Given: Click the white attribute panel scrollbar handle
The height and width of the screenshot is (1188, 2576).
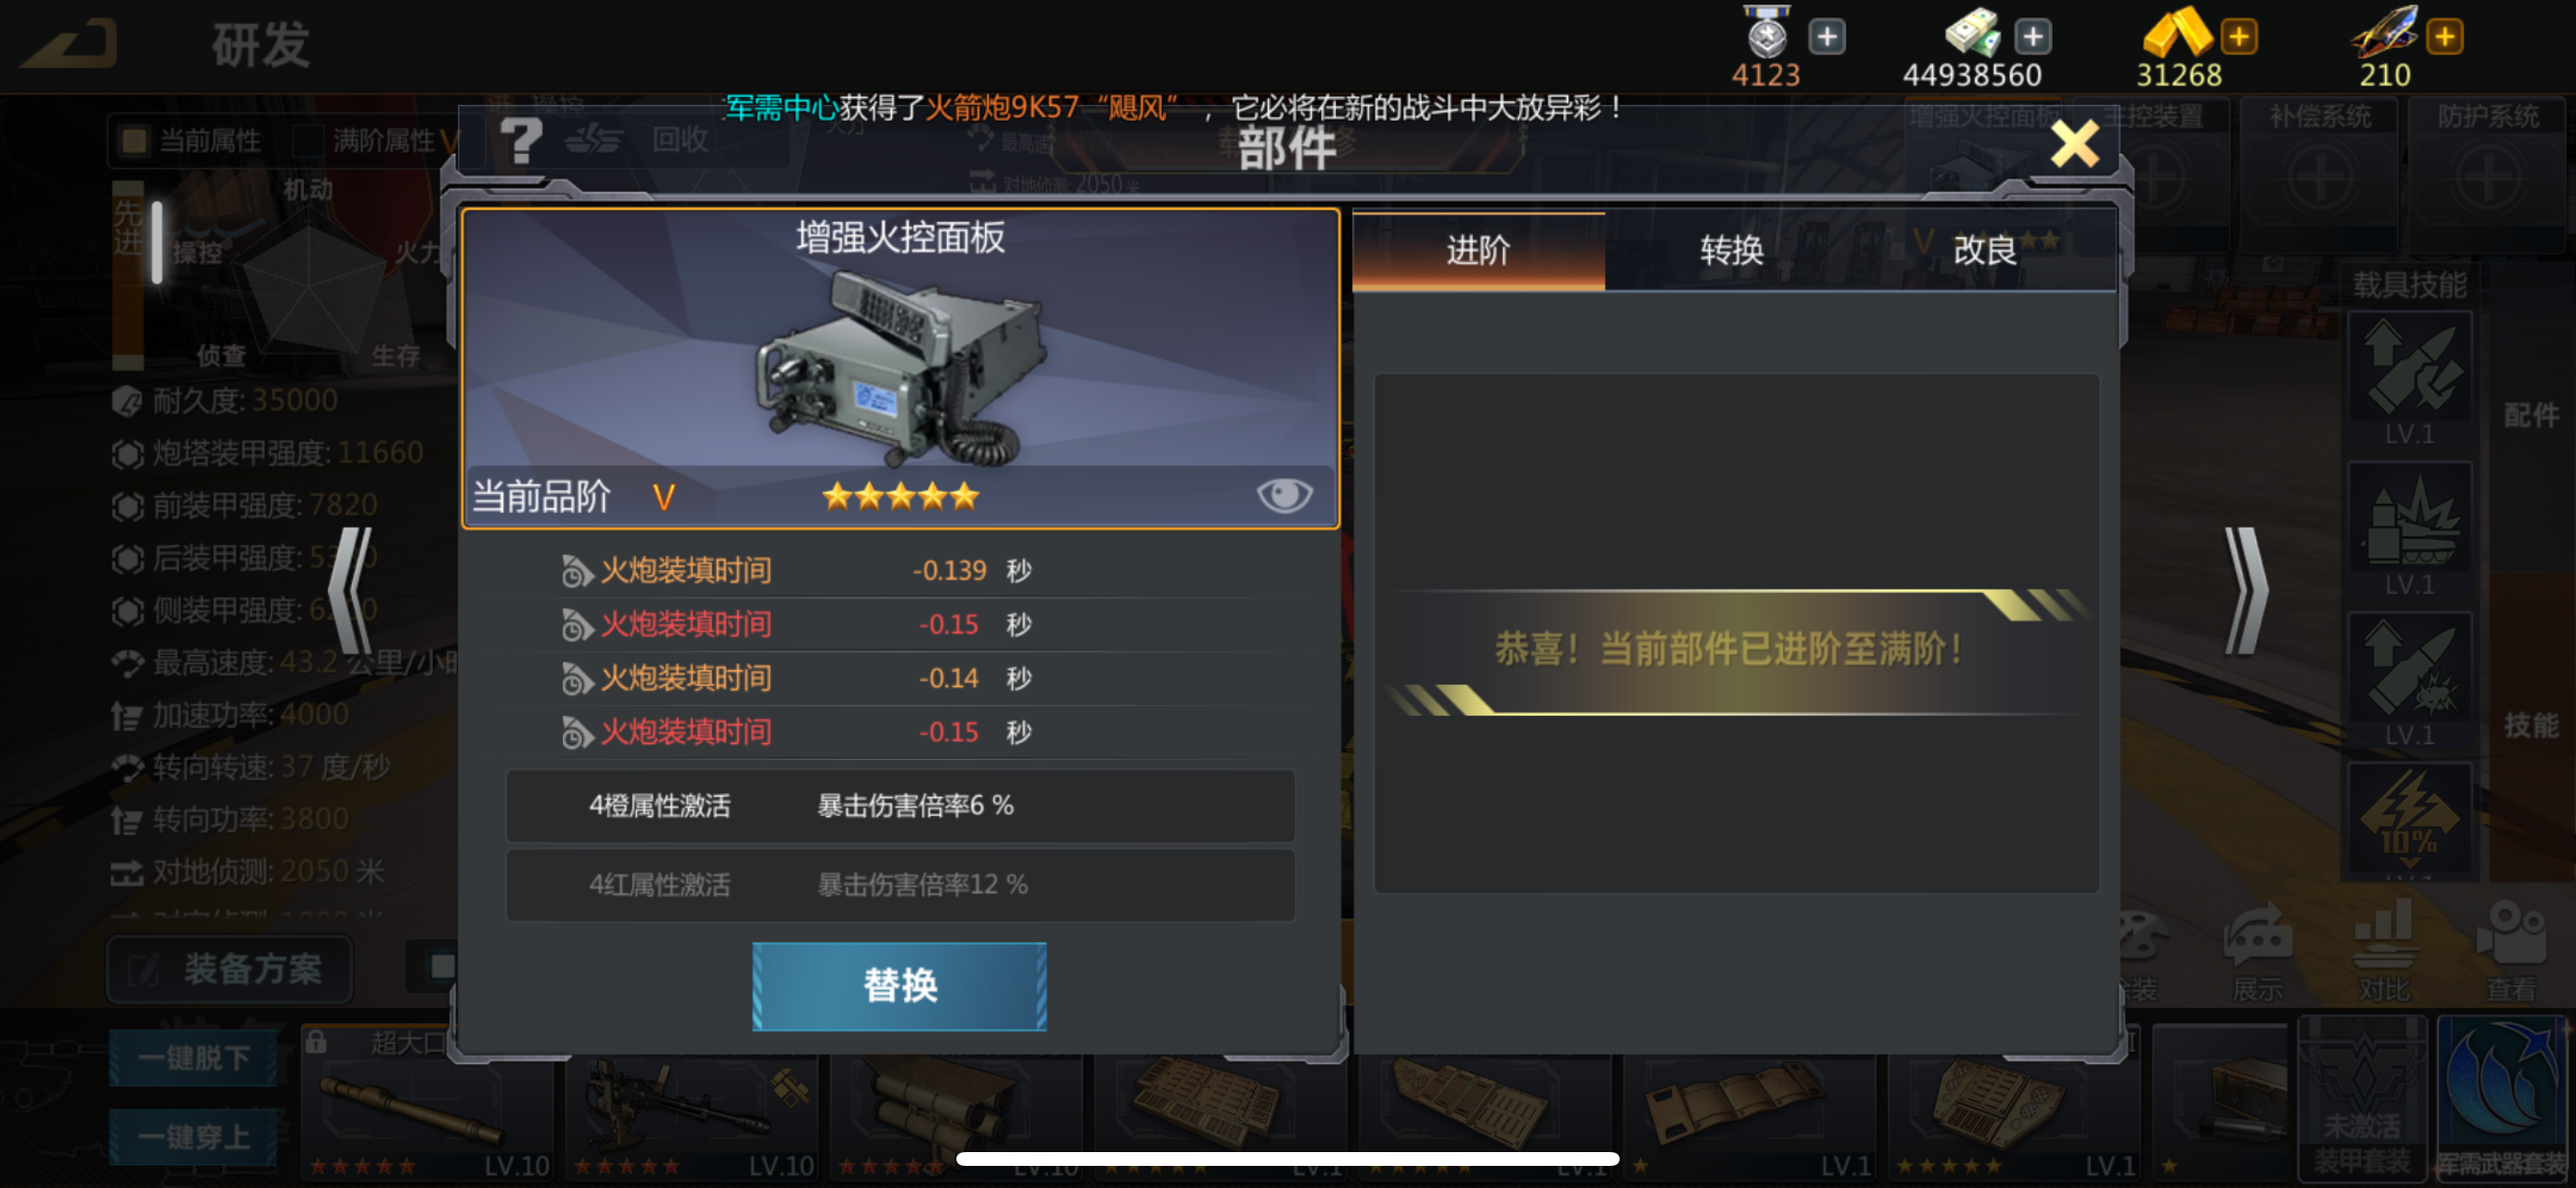Looking at the screenshot, I should click(x=157, y=241).
